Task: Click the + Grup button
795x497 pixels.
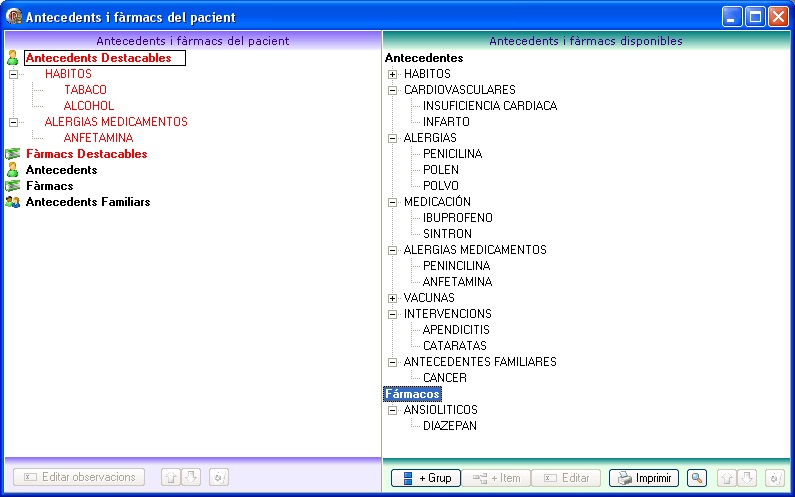Action: (426, 478)
